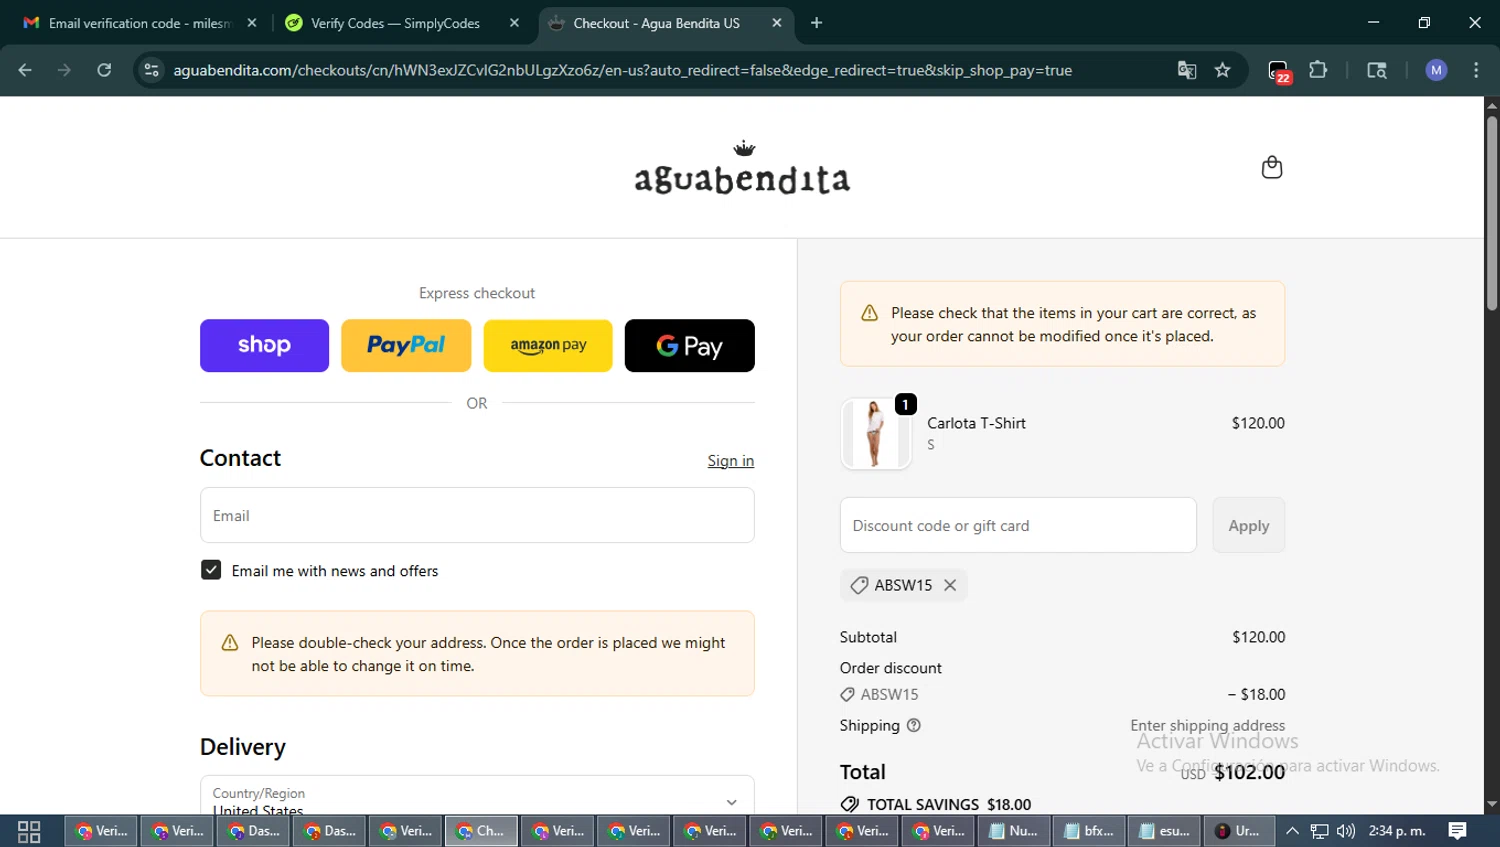This screenshot has height=847, width=1500.
Task: Switch to Email verification code Gmail tab
Action: (x=140, y=23)
